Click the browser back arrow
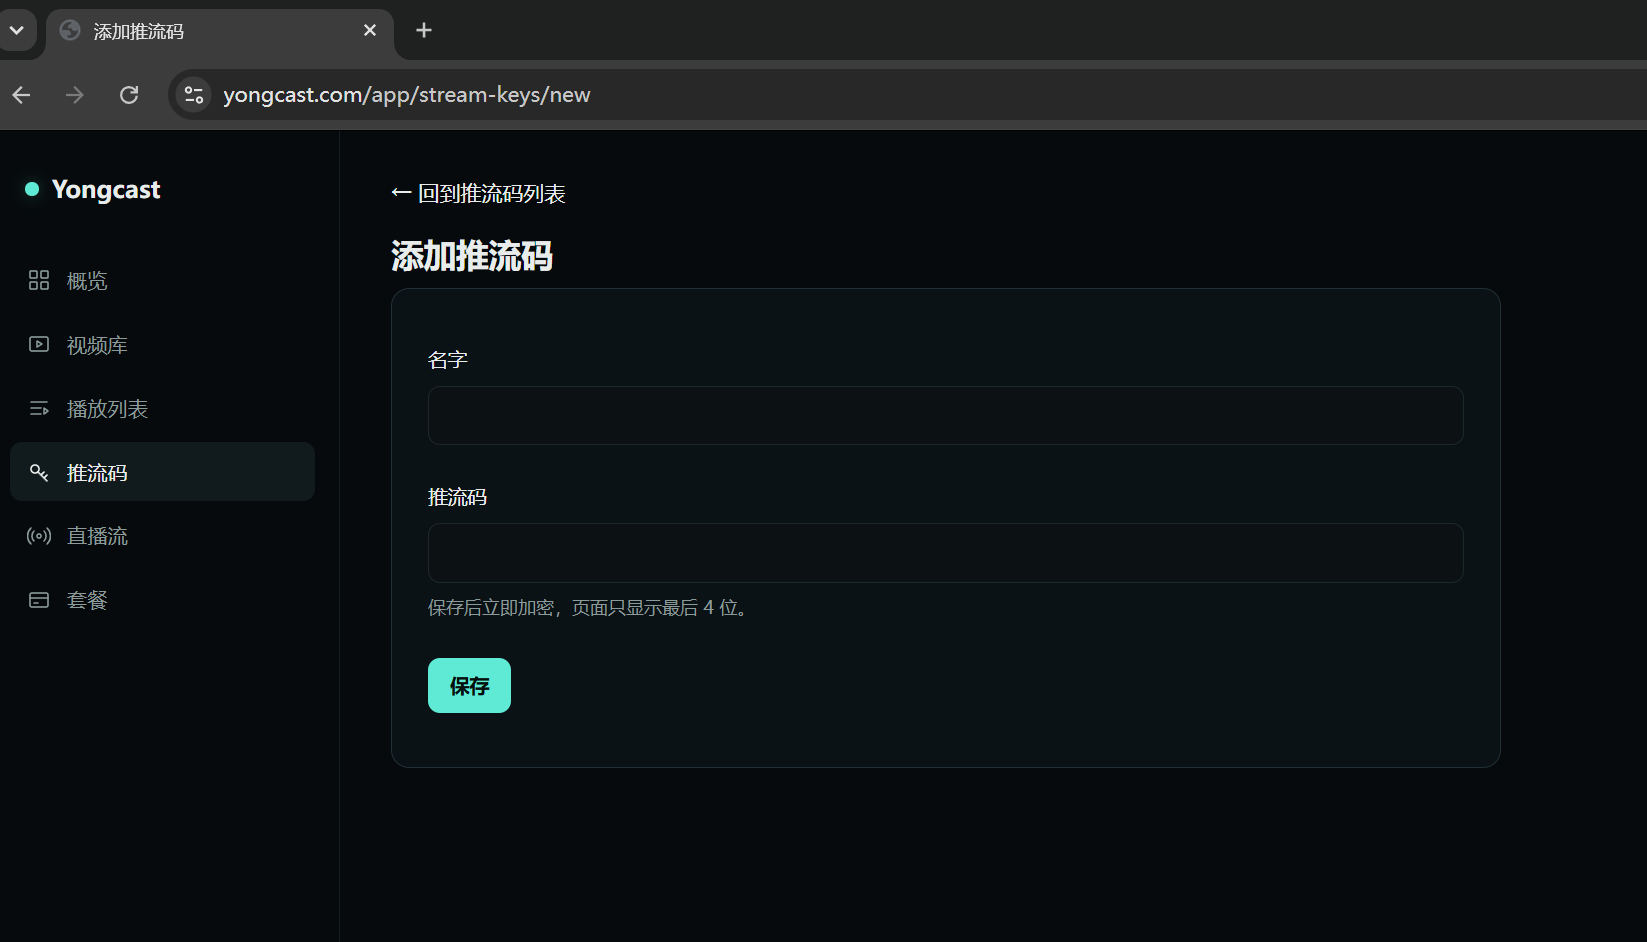Screen dimensions: 1647x942 [21, 95]
